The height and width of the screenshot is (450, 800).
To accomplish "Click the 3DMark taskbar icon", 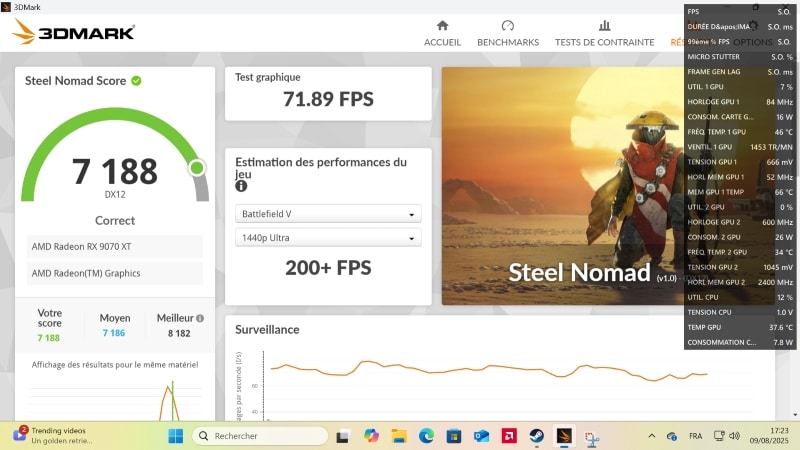I will (564, 436).
